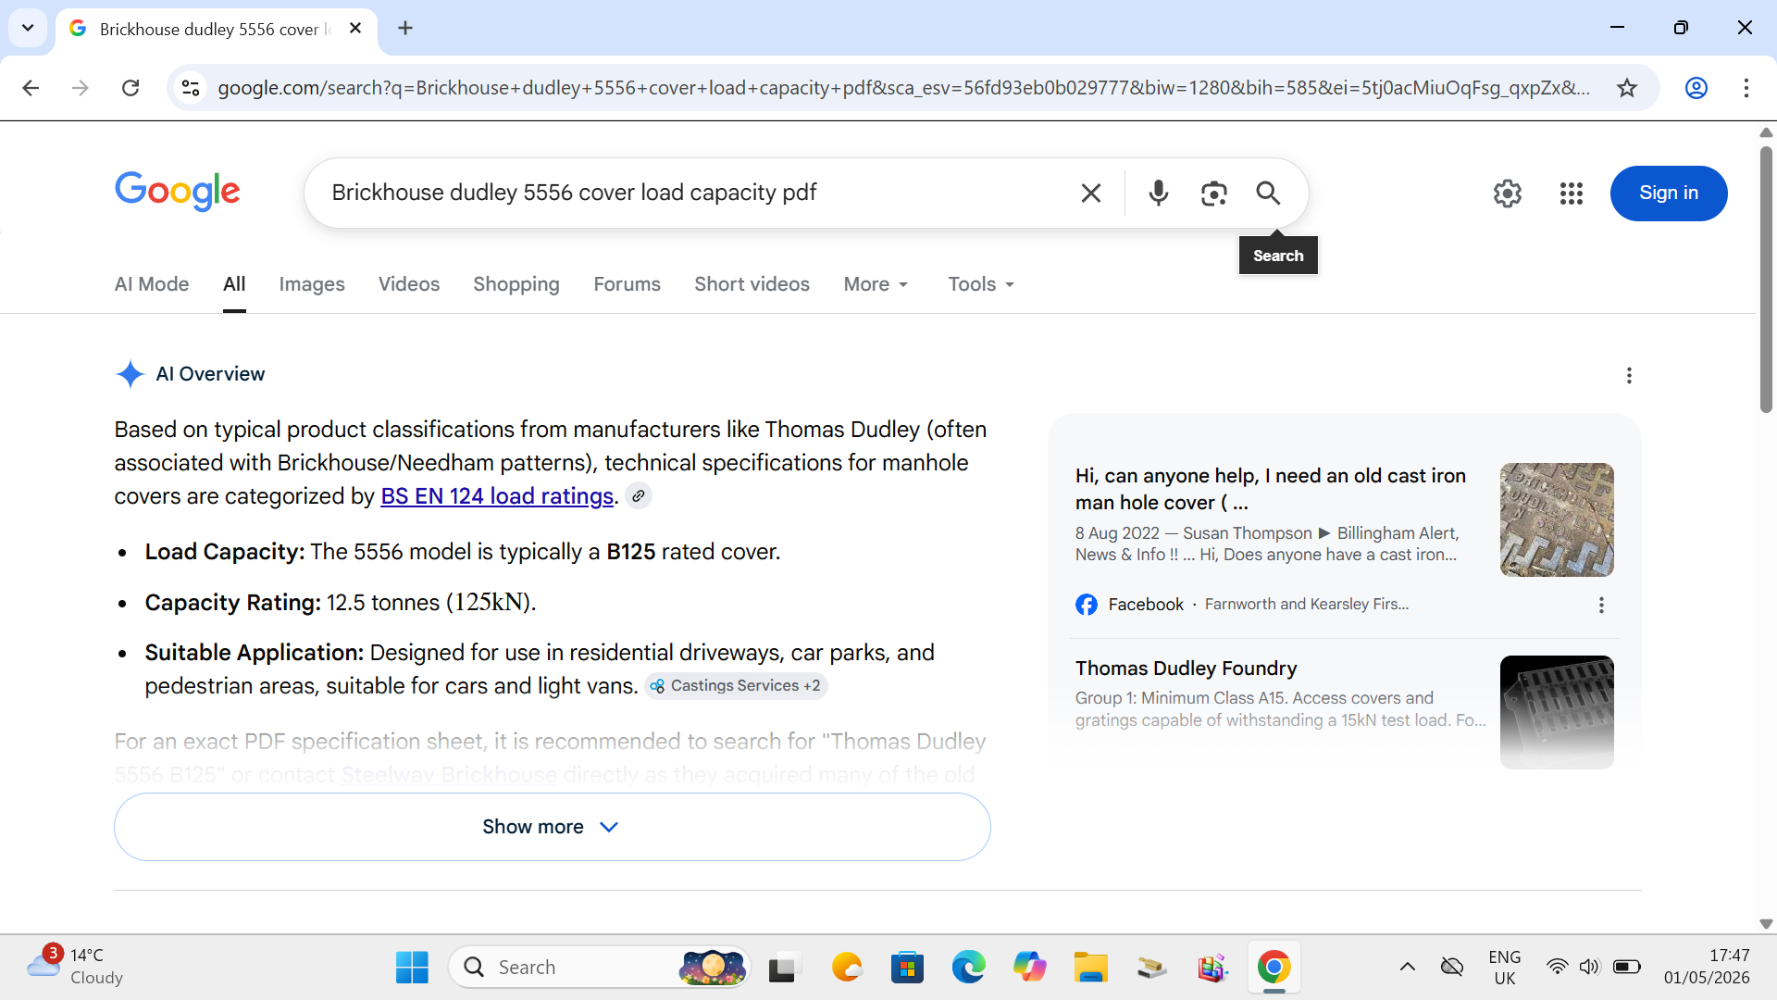The image size is (1777, 1000).
Task: Open options for the Facebook source card
Action: tap(1601, 605)
